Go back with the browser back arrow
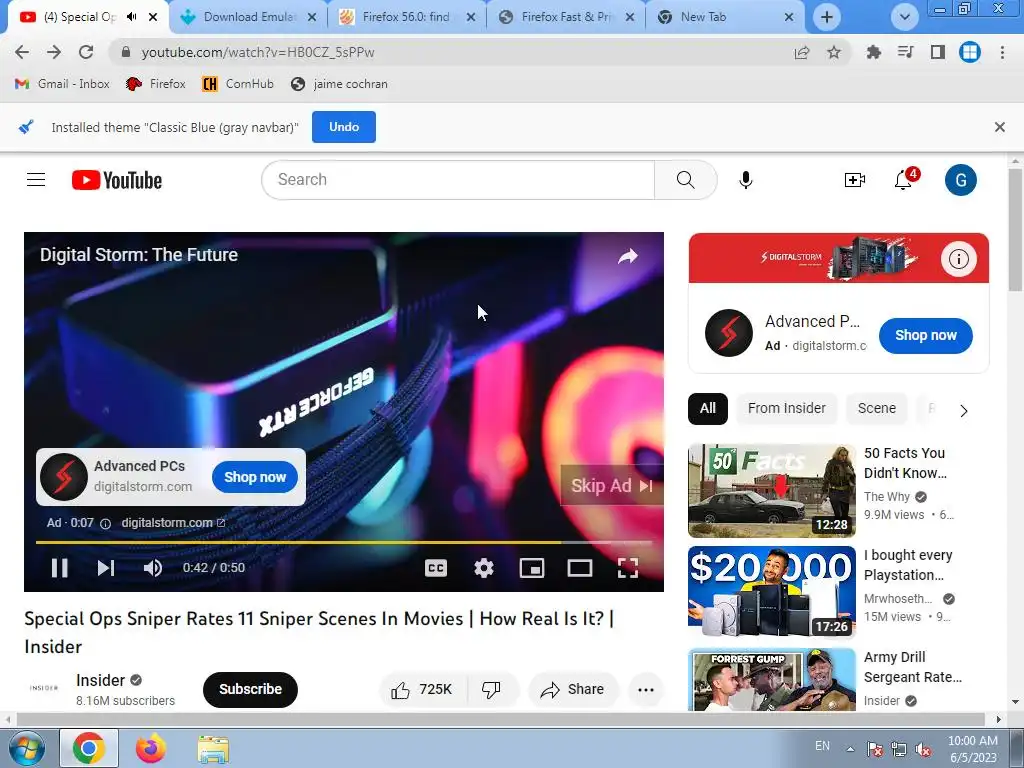 click(x=22, y=52)
